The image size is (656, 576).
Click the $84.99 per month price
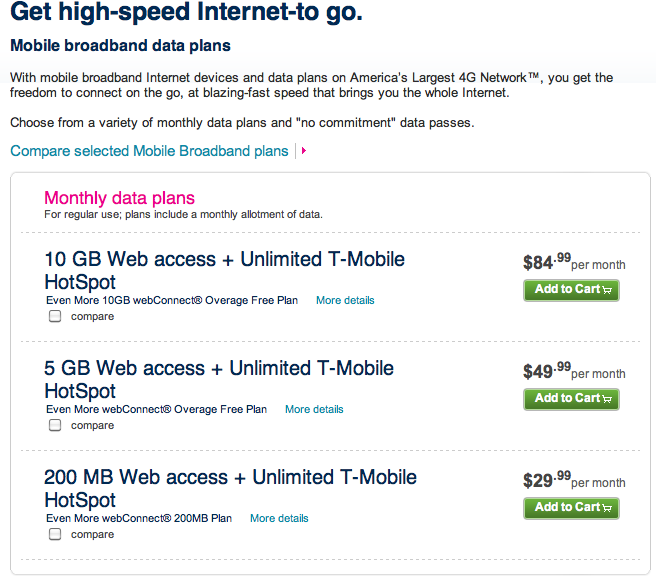point(573,263)
